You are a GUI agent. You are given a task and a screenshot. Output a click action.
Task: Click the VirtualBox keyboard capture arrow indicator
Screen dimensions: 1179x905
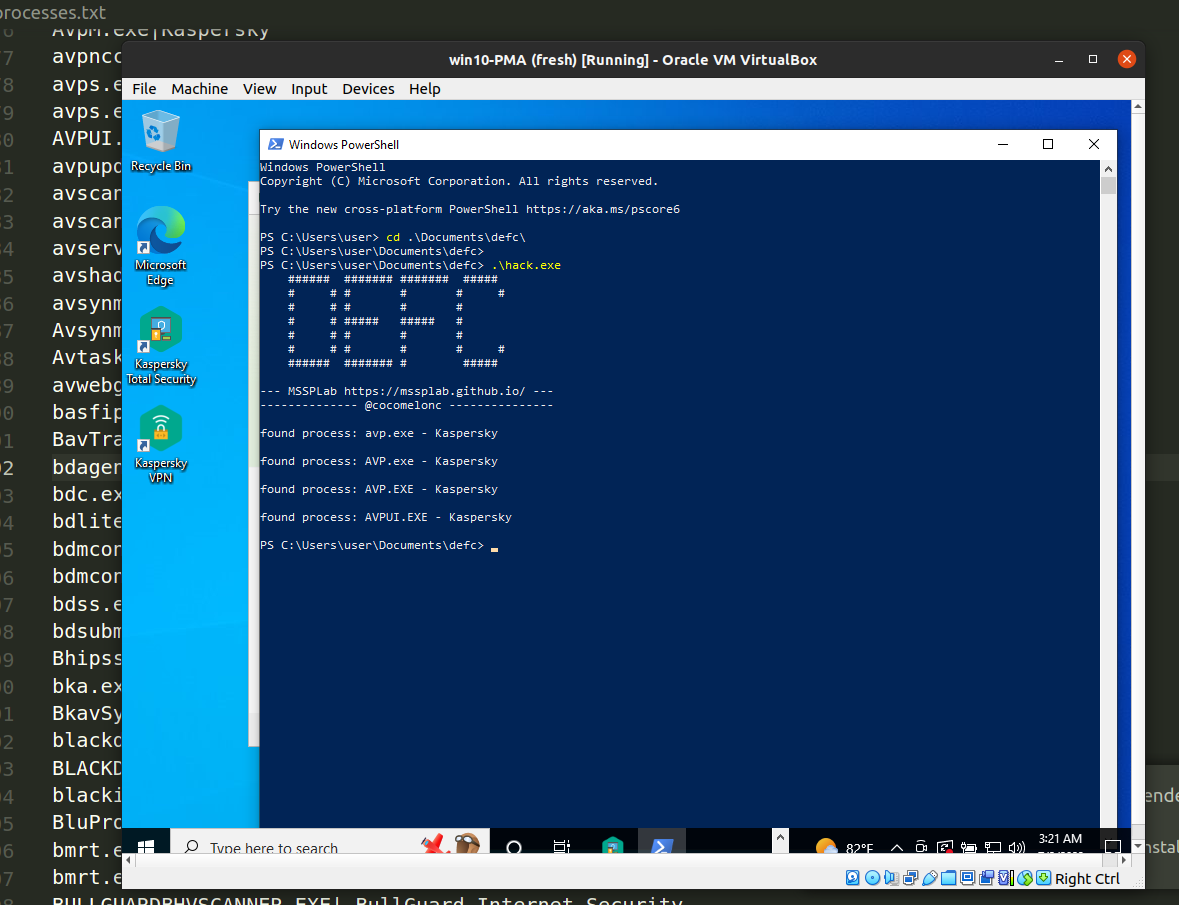point(1043,878)
